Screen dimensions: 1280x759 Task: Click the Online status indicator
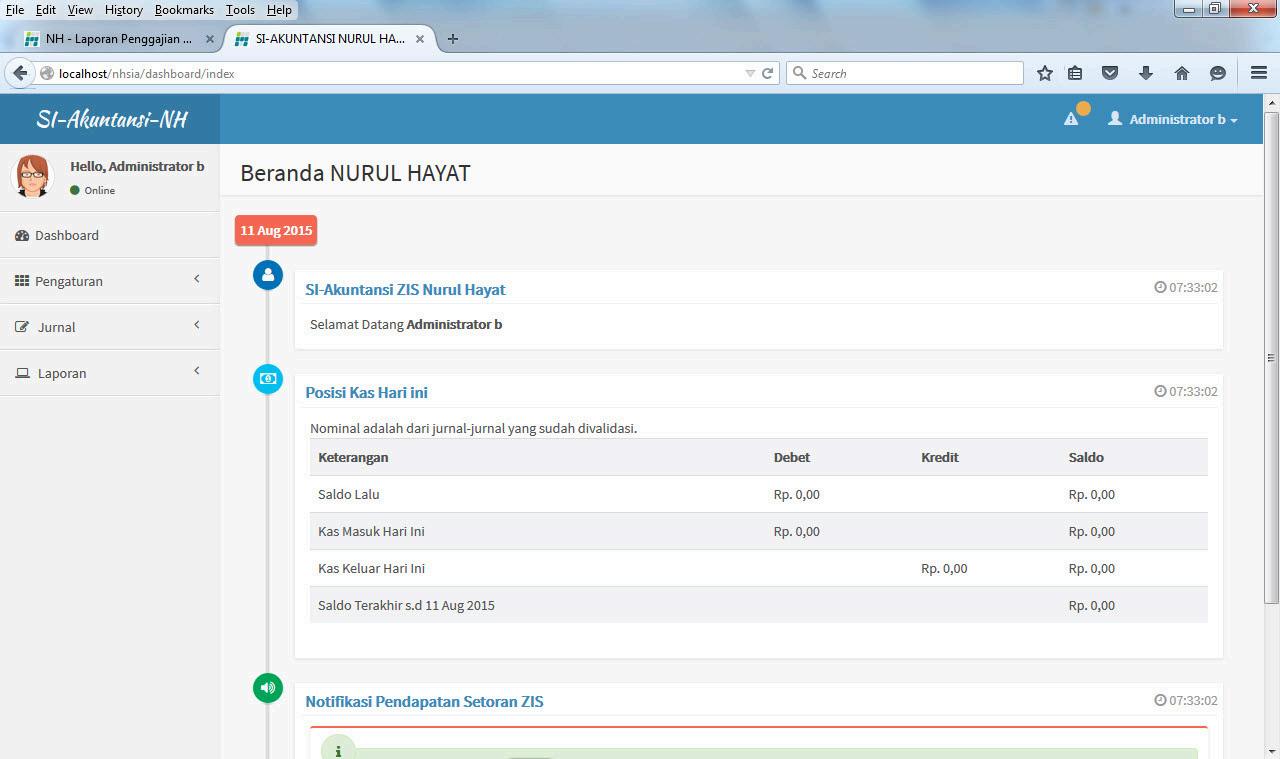click(92, 190)
